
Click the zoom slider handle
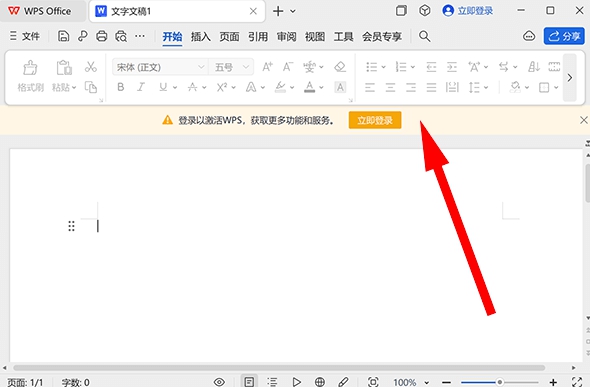[x=499, y=382]
